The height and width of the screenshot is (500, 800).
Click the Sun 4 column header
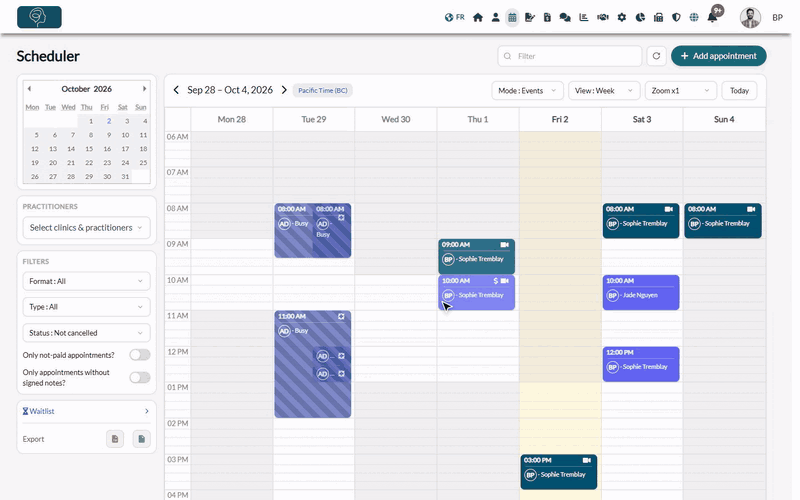(x=724, y=119)
